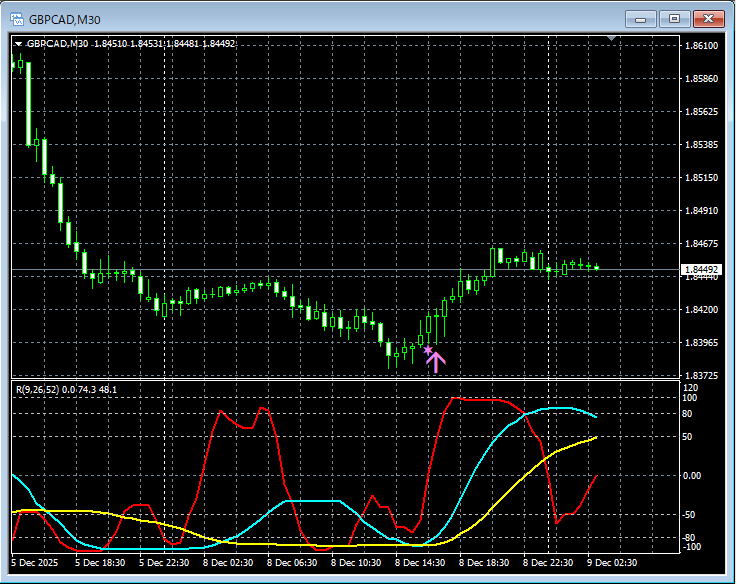This screenshot has width=737, height=584.
Task: Click the current price label 1.84492
Action: point(701,269)
